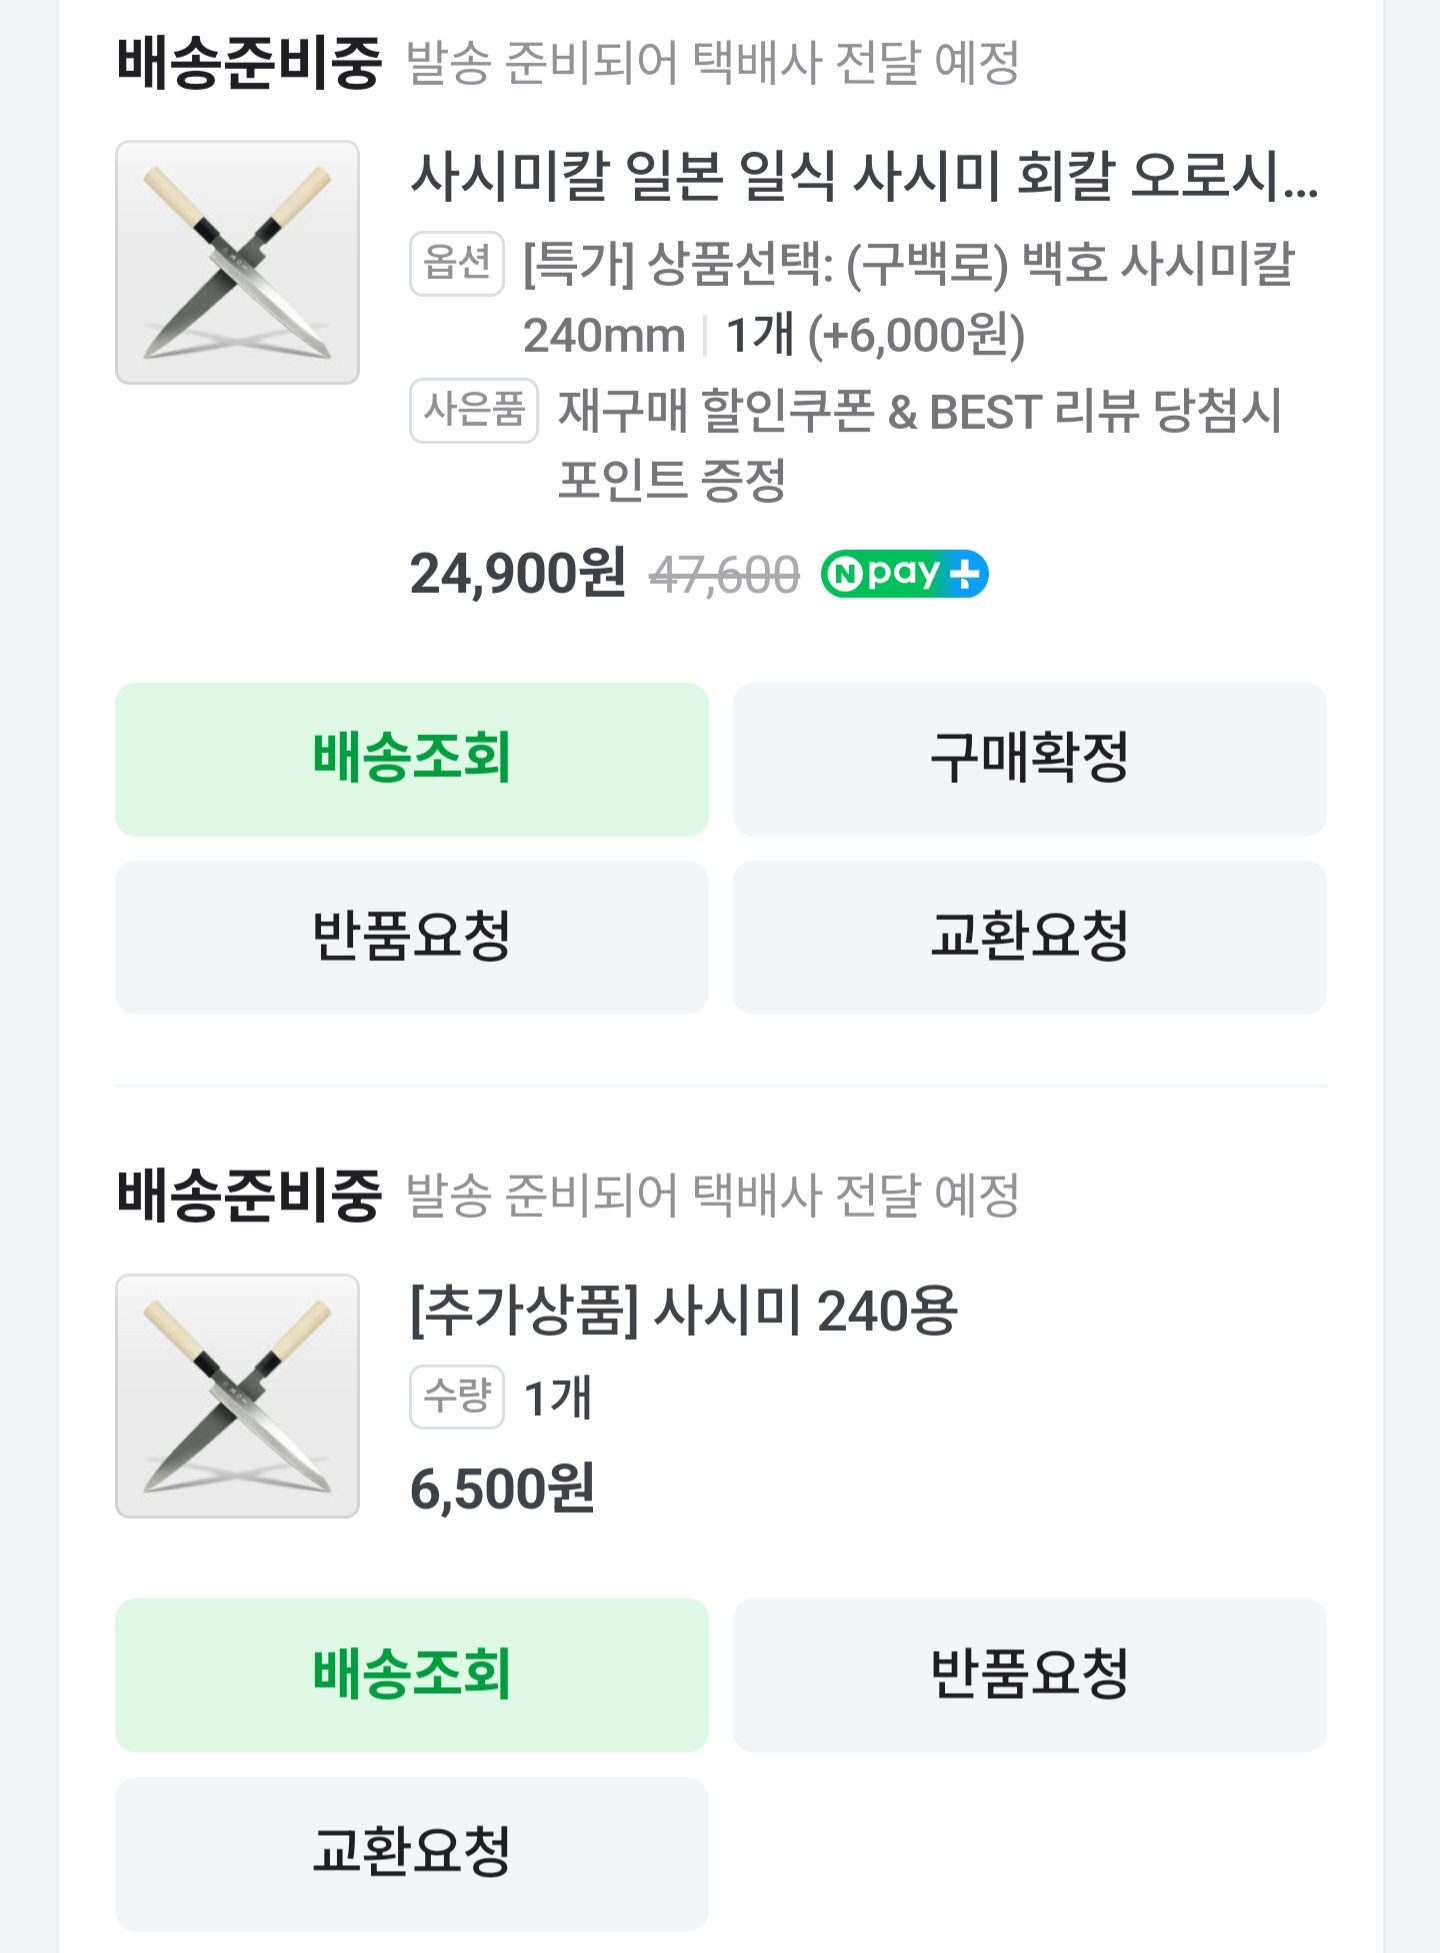Track delivery (배송조회) for the 6,500원 add-on
1440x1953 pixels.
coord(411,1675)
